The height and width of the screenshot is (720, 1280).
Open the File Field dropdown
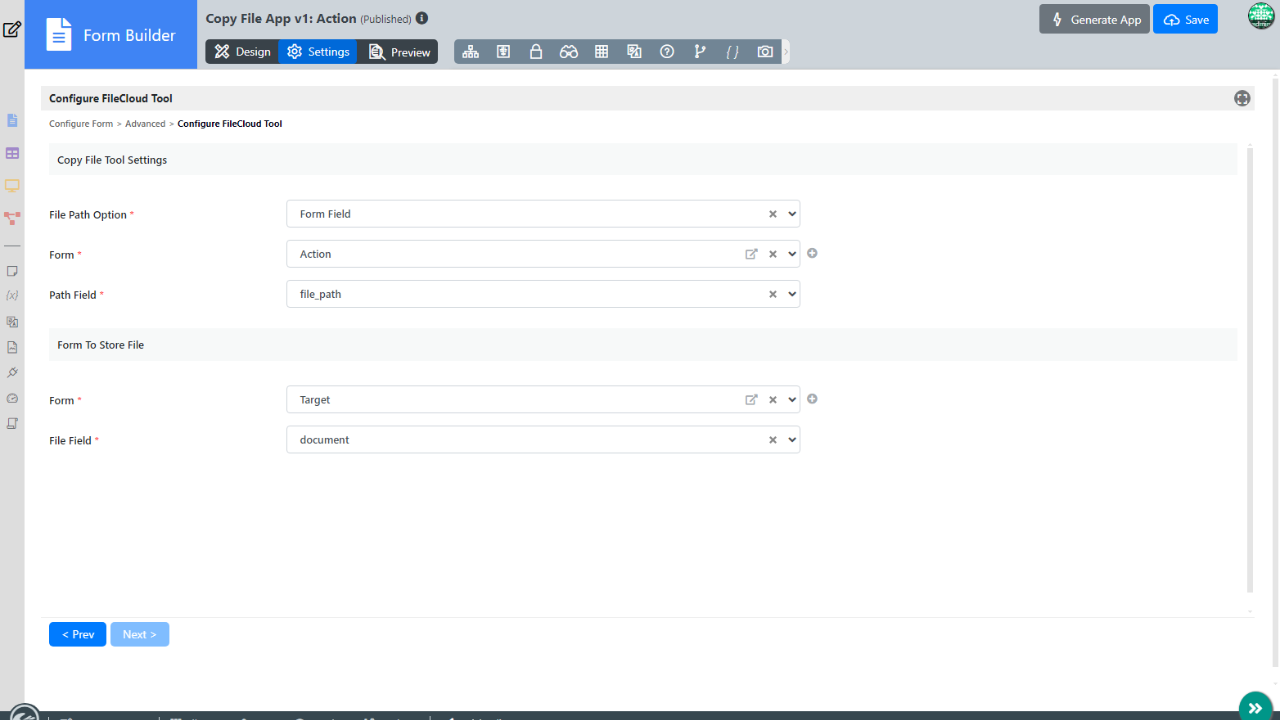(792, 439)
